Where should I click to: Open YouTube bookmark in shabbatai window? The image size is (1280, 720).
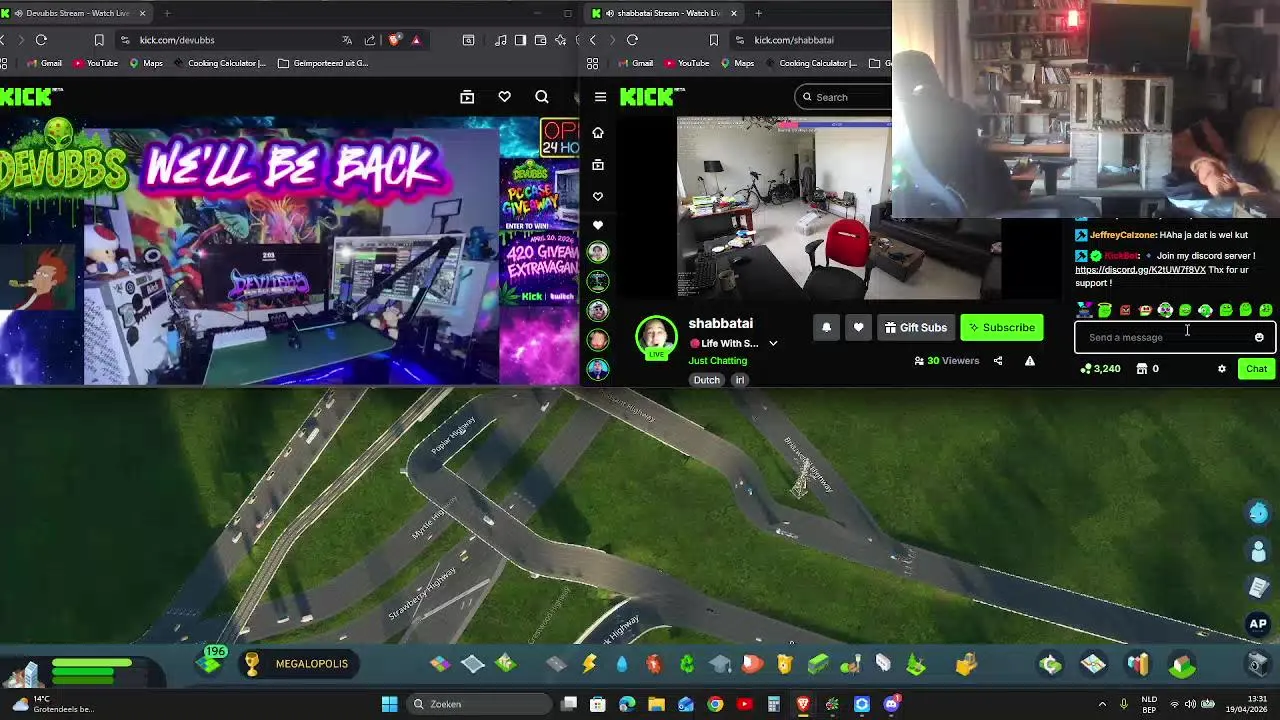[x=686, y=63]
